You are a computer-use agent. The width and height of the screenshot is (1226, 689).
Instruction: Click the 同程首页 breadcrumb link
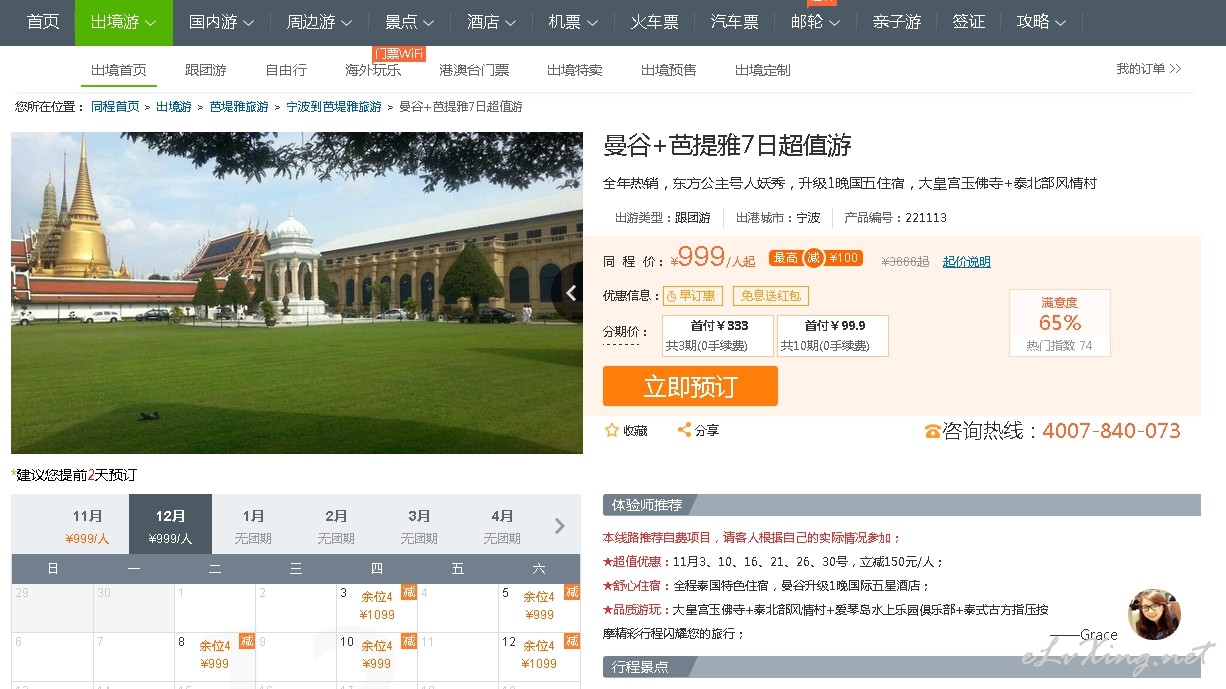click(x=115, y=107)
